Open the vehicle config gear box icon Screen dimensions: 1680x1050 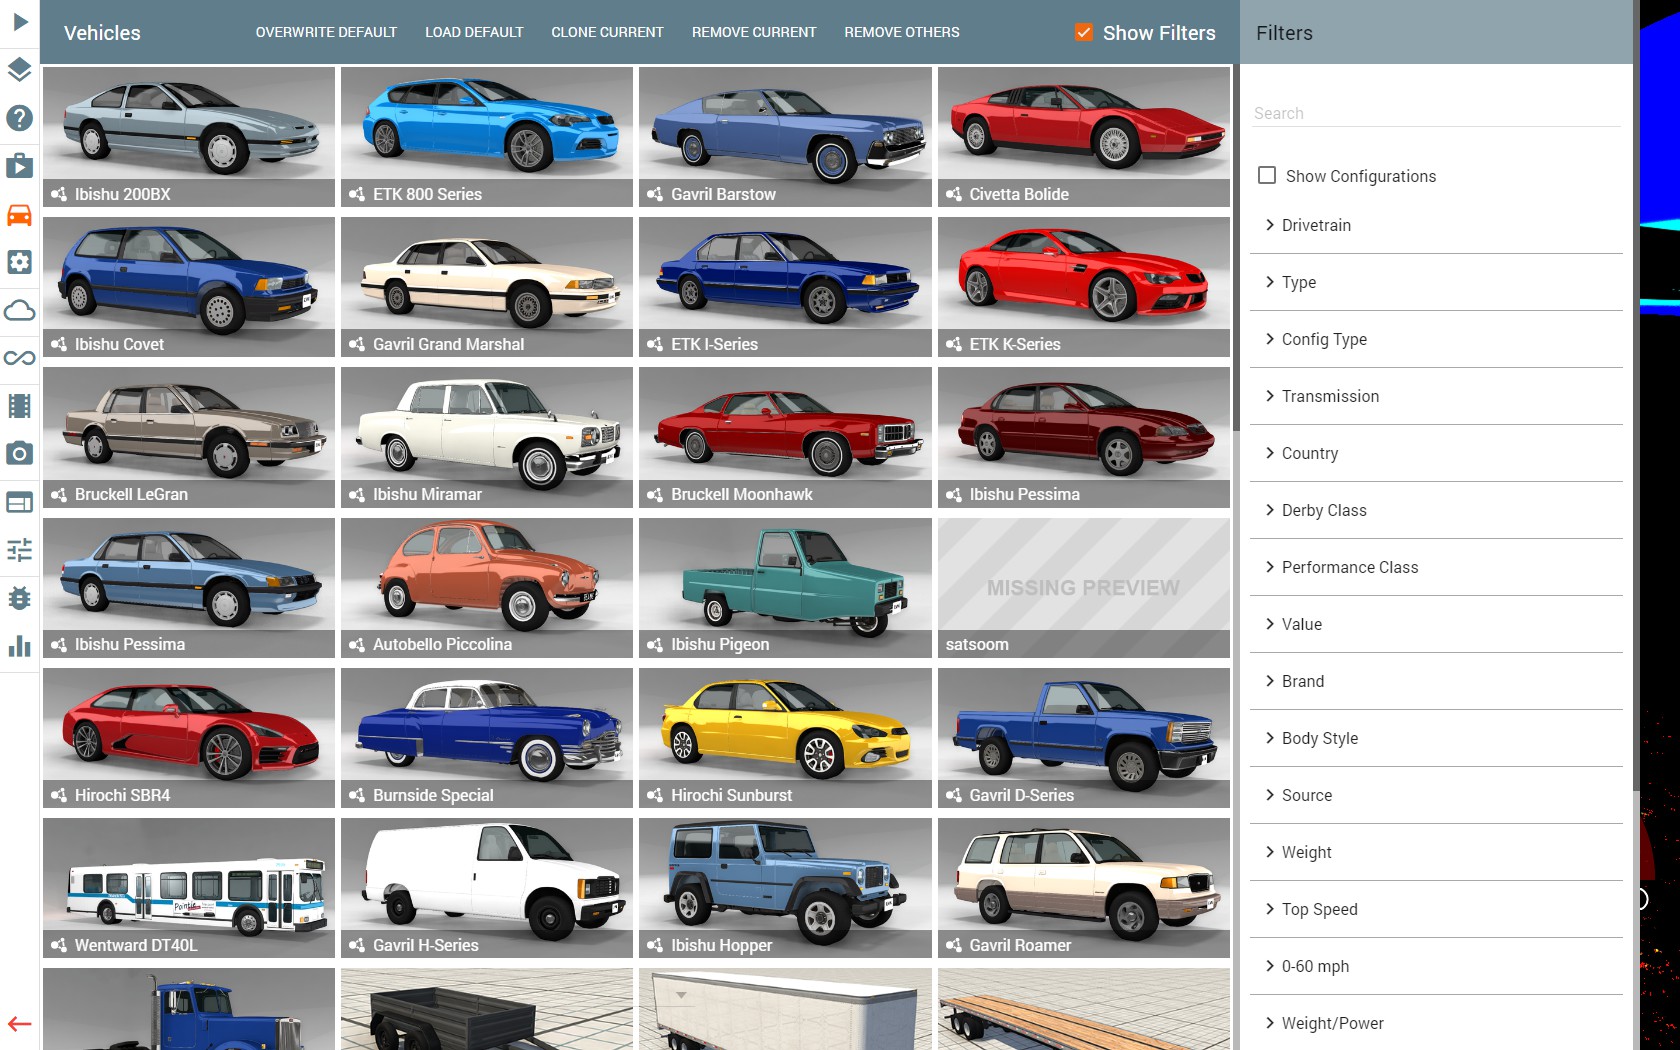[19, 262]
